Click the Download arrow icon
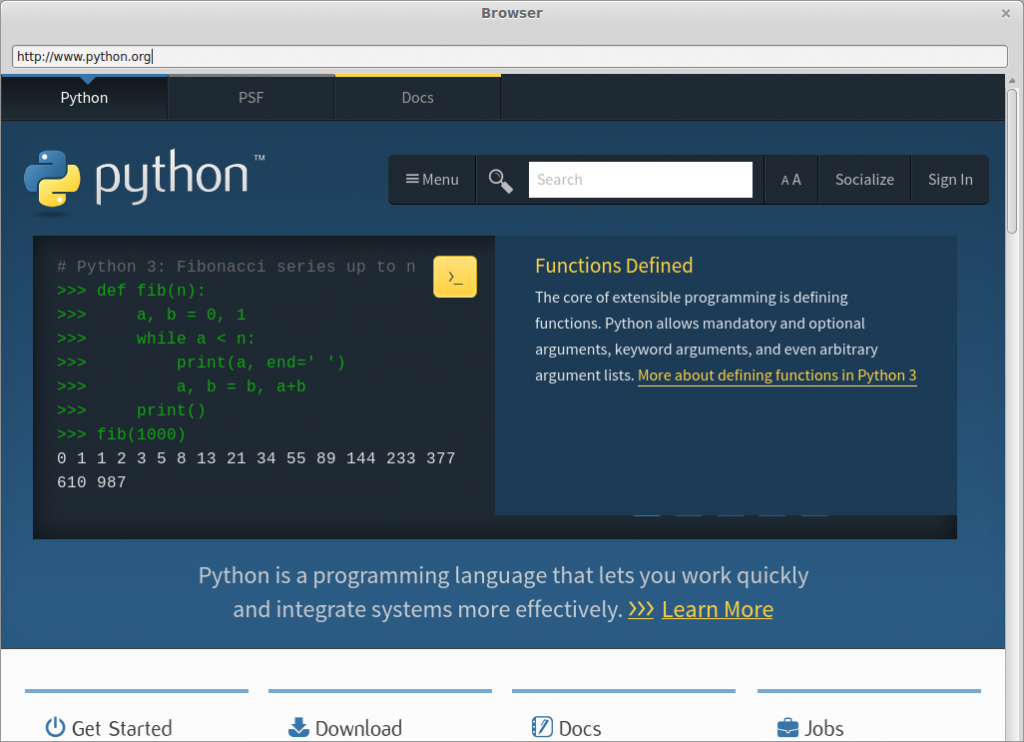This screenshot has height=742, width=1024. (x=298, y=728)
